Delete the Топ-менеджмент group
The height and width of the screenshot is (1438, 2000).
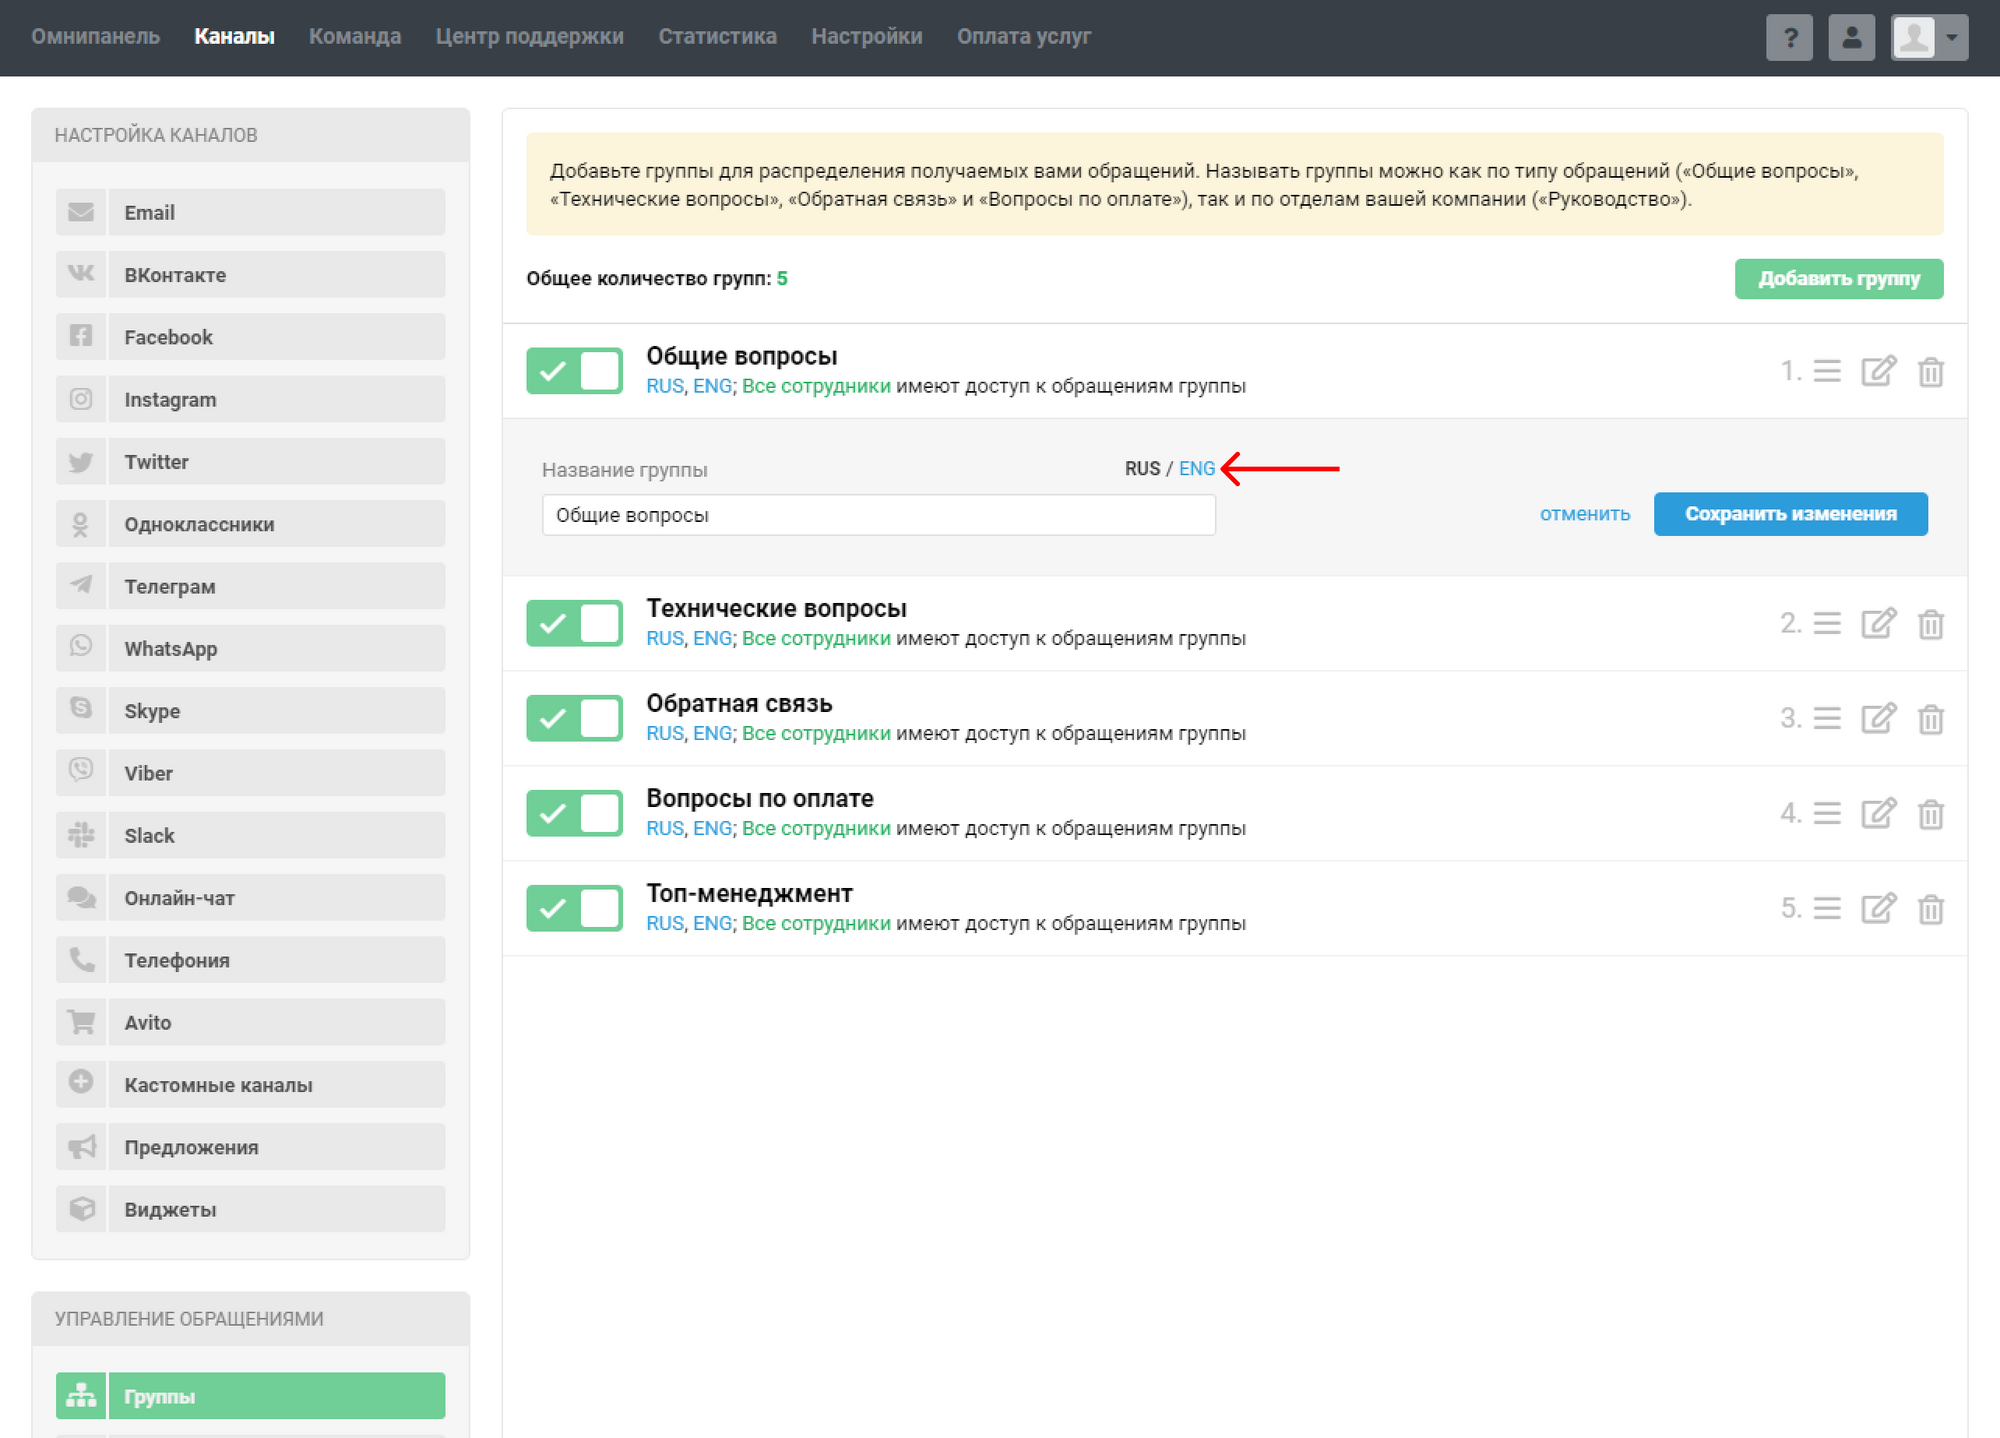point(1930,909)
